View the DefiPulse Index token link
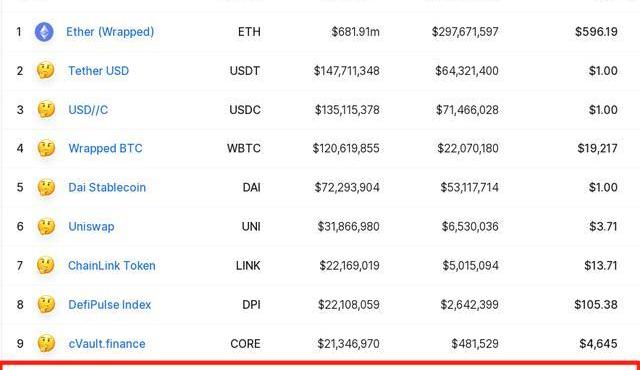Viewport: 640px width, 370px height. (x=110, y=304)
